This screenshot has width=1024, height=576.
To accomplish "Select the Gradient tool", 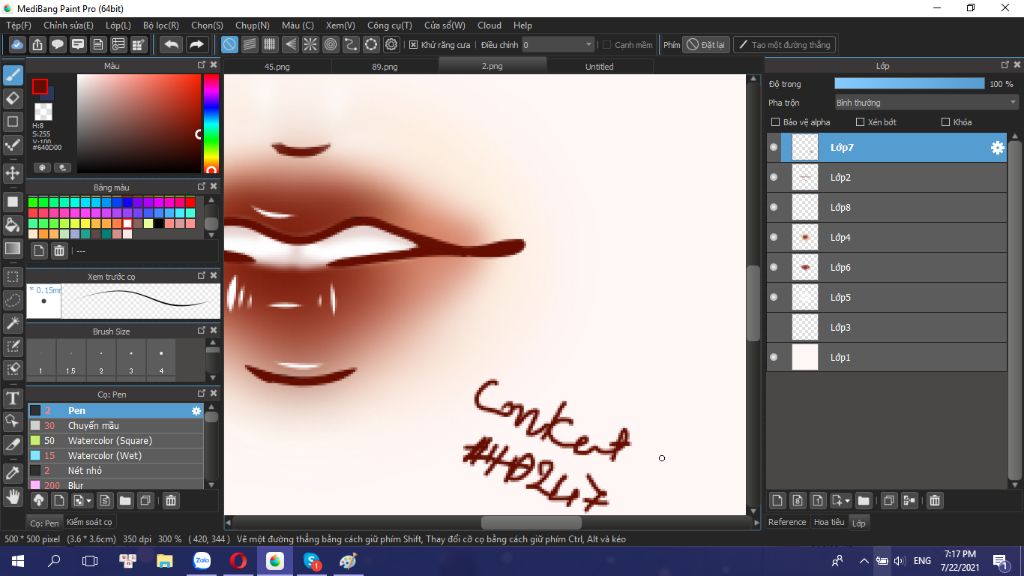I will [12, 249].
